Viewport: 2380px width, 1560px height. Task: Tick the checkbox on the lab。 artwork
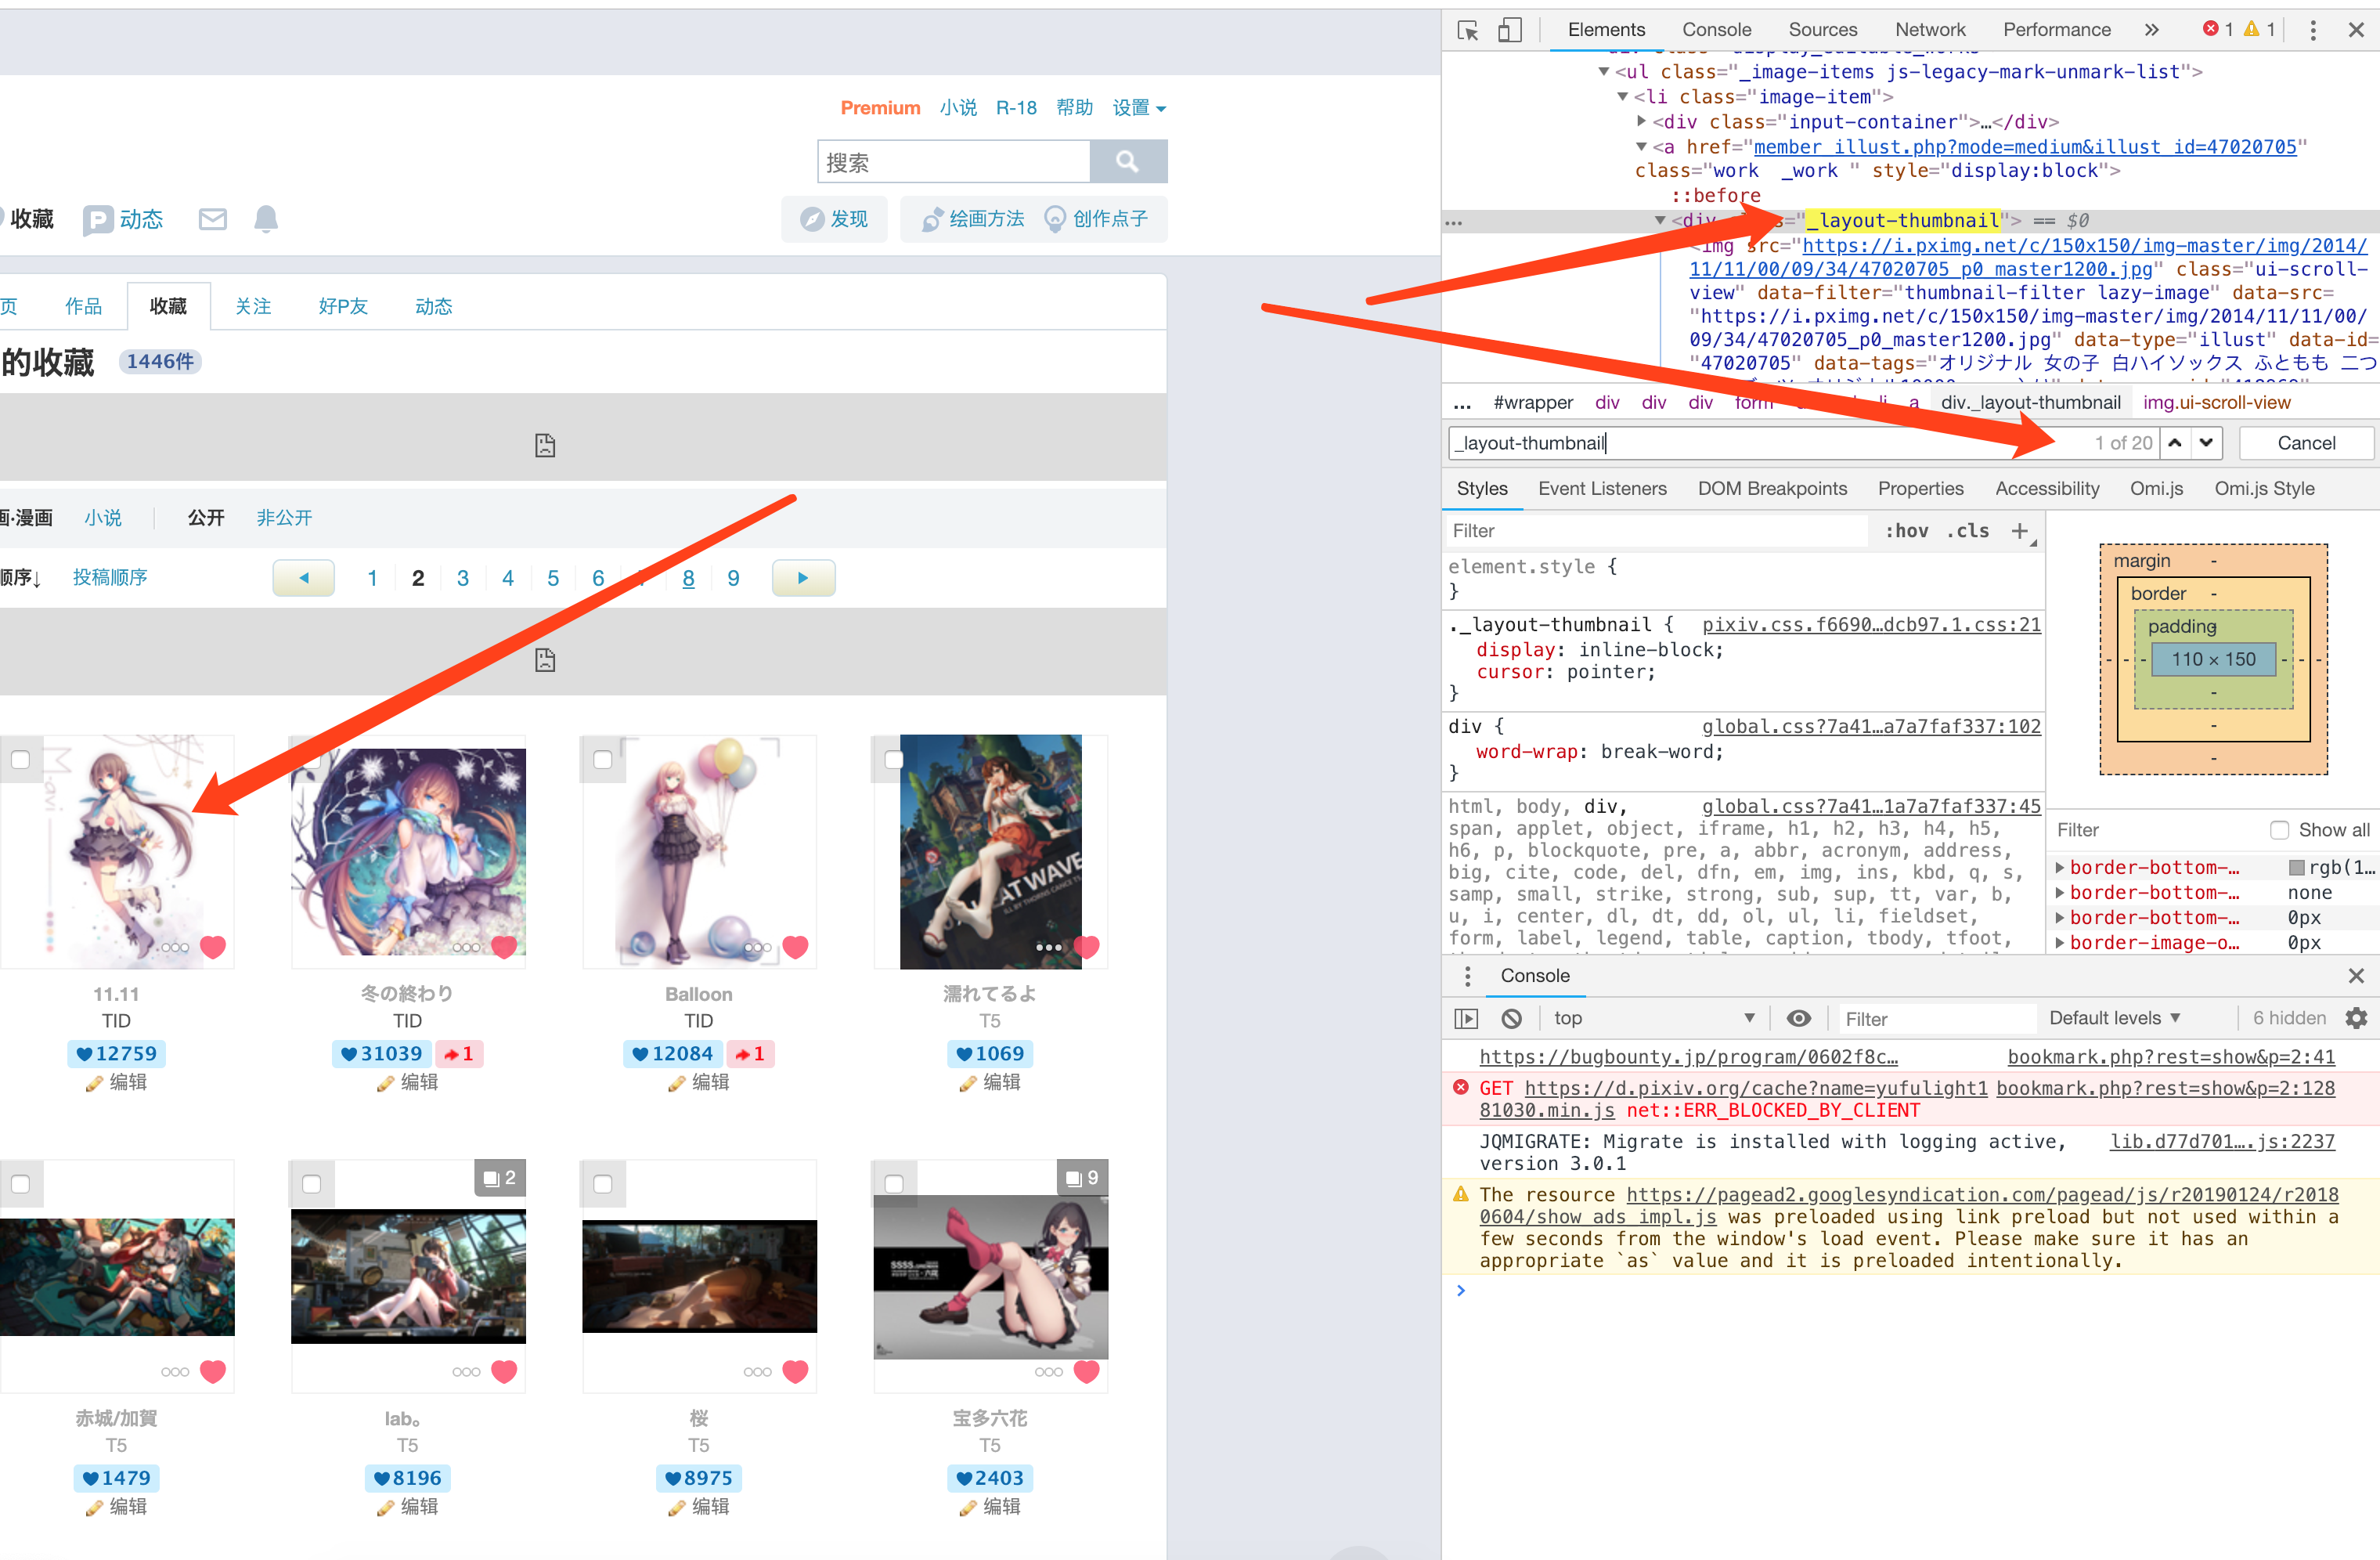311,1184
